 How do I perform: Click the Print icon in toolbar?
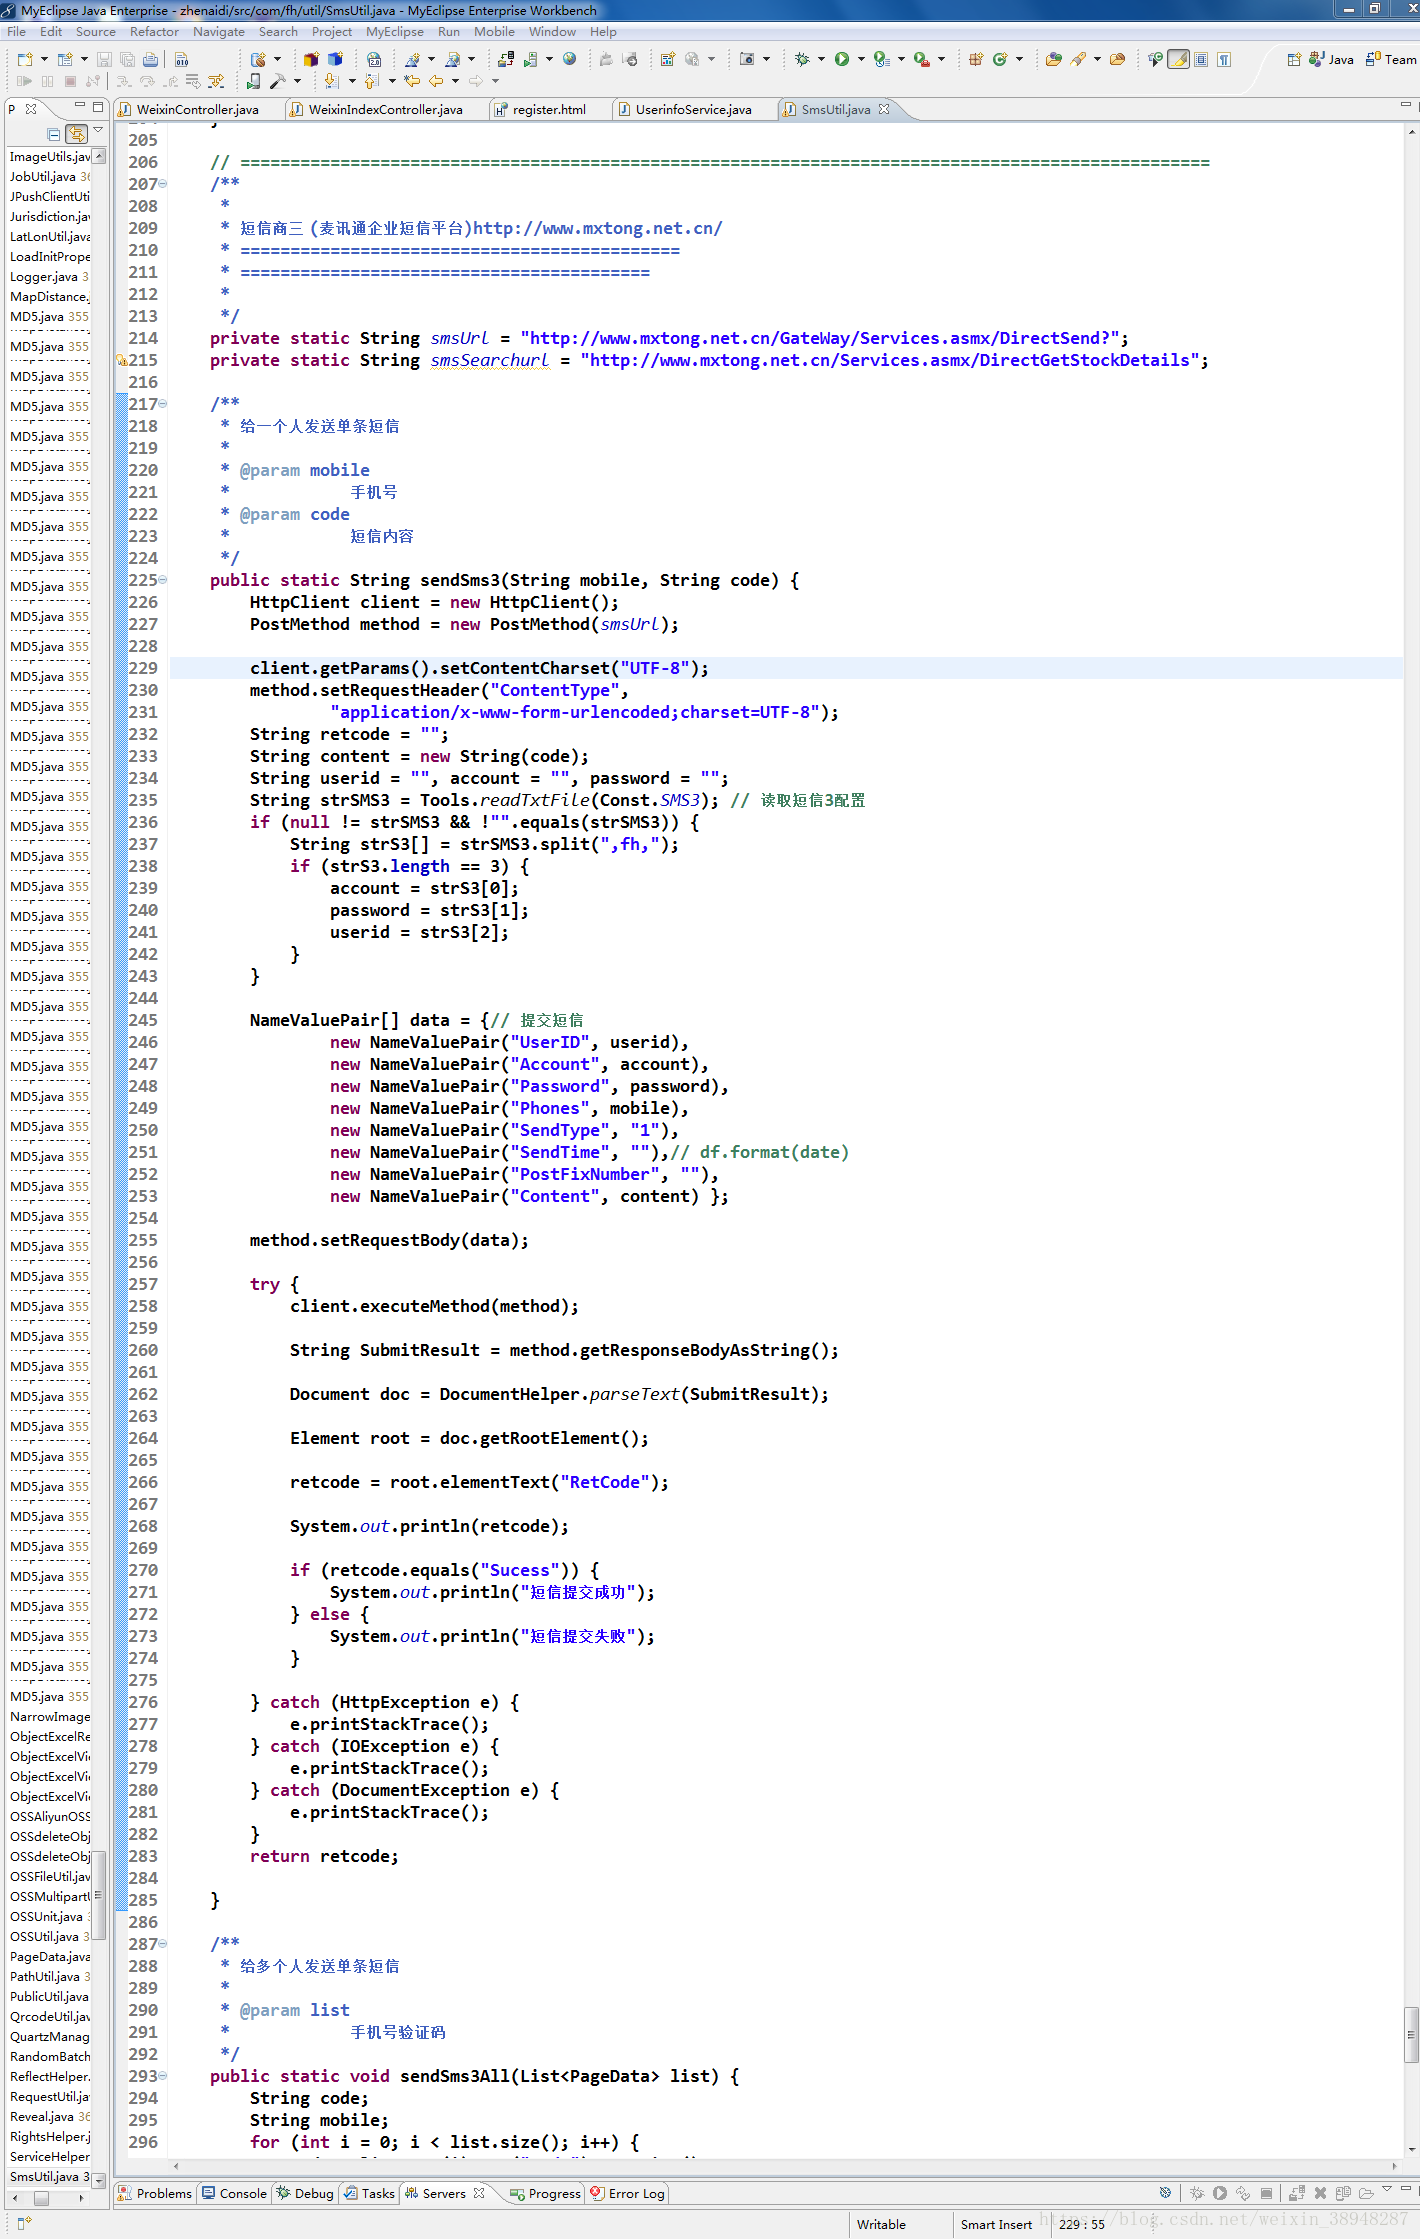pos(150,59)
